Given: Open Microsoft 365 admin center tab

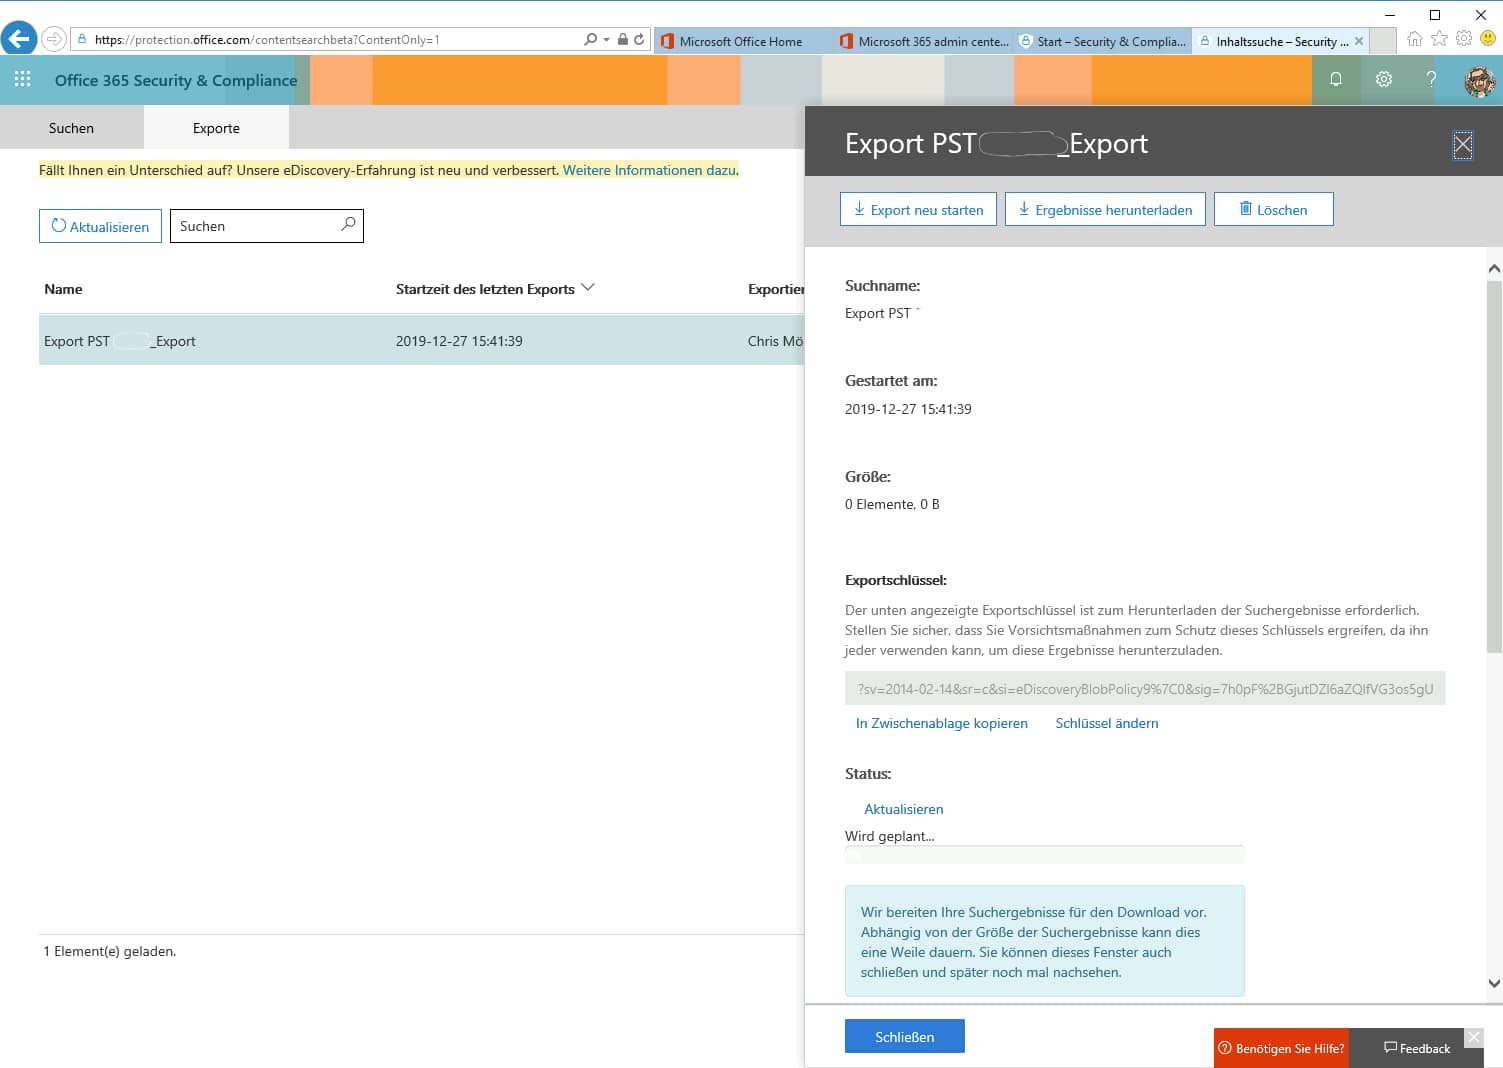Looking at the screenshot, I should (x=924, y=41).
